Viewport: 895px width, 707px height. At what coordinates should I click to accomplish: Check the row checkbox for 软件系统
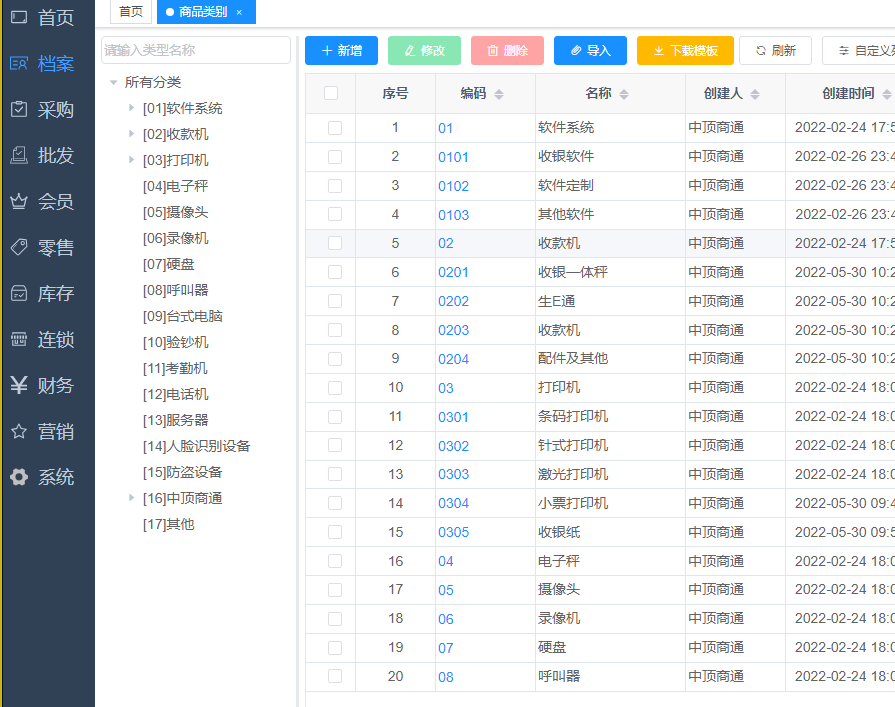[x=335, y=128]
